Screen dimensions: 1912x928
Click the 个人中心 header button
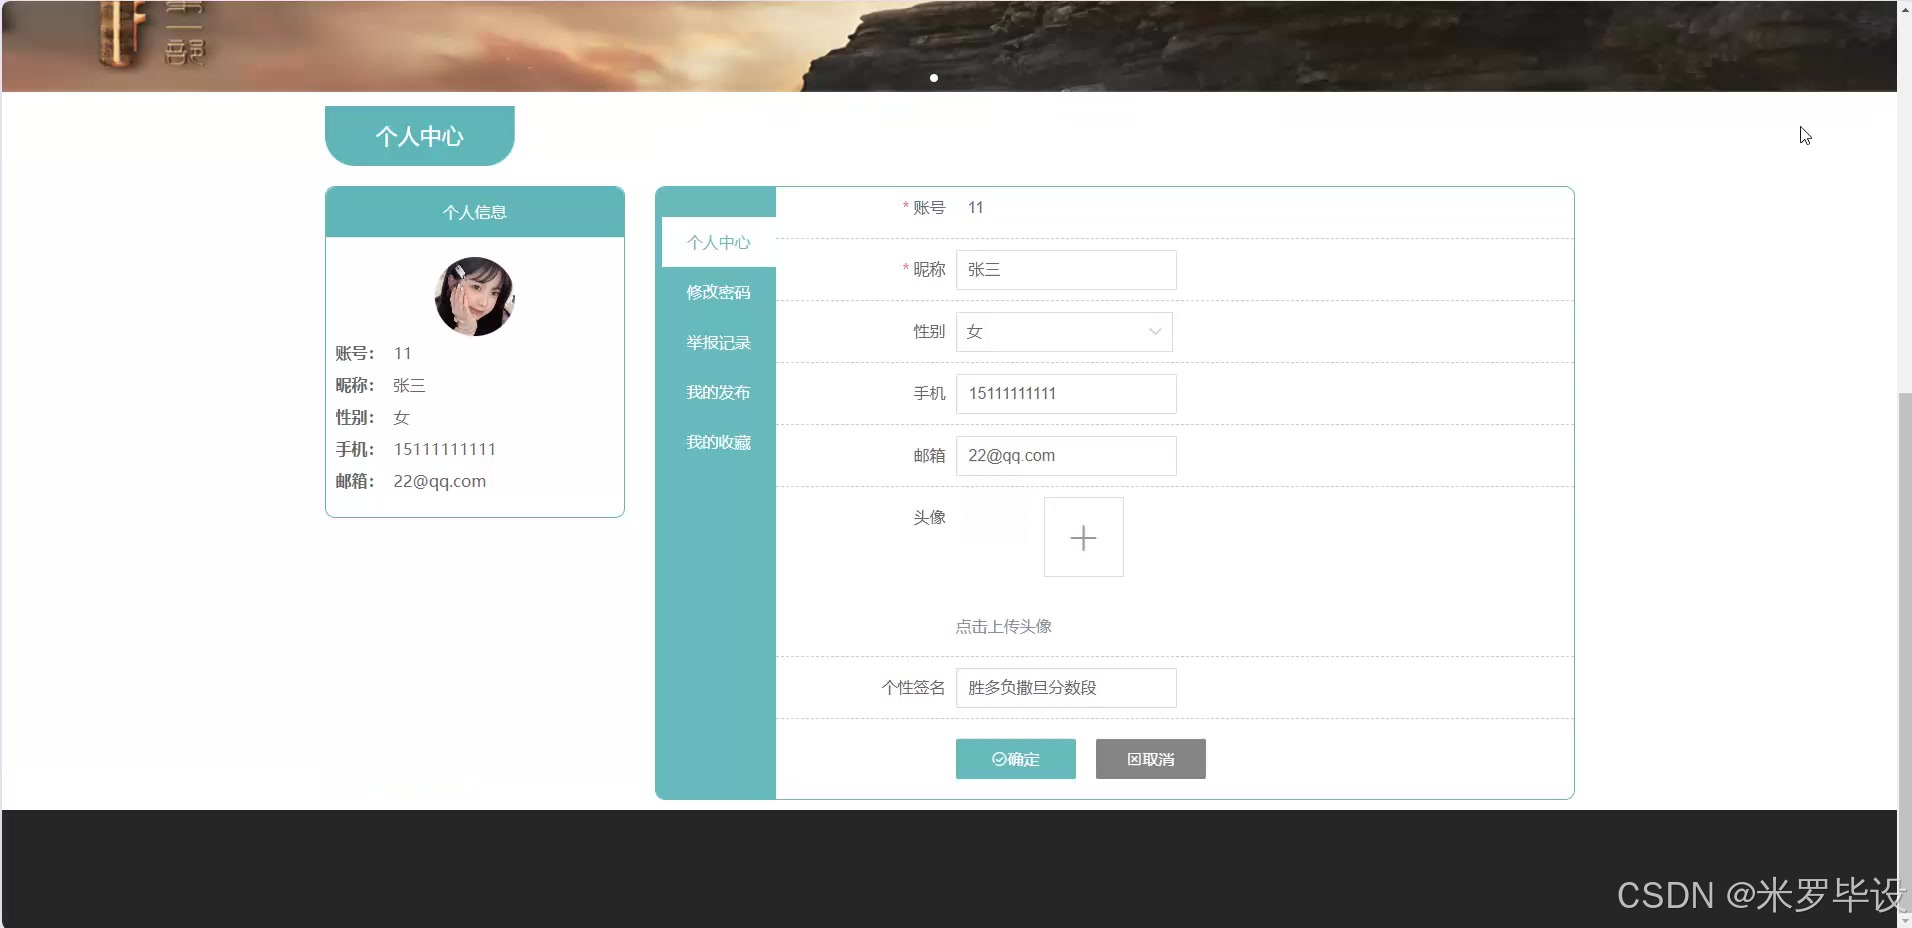pyautogui.click(x=420, y=136)
